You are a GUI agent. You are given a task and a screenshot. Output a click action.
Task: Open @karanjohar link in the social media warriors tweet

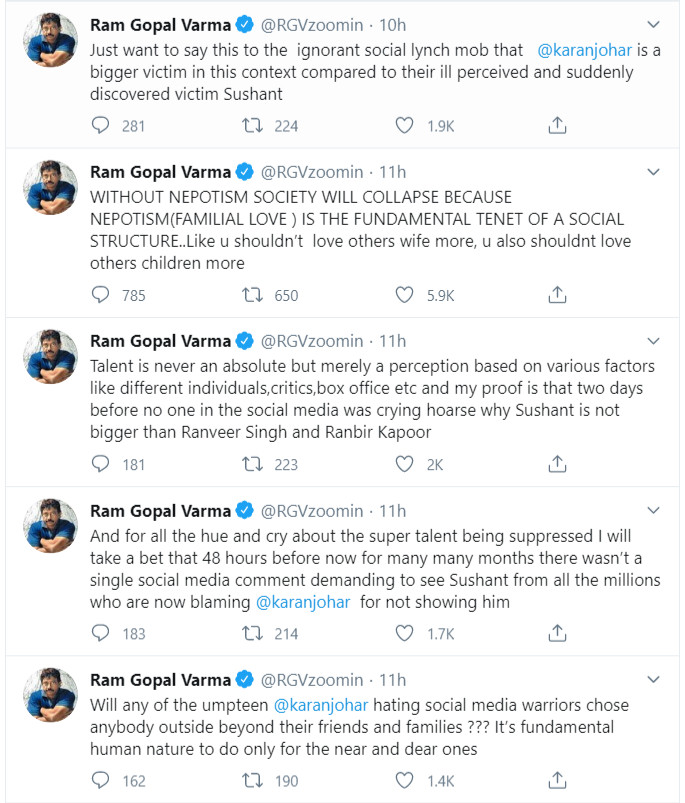click(321, 705)
